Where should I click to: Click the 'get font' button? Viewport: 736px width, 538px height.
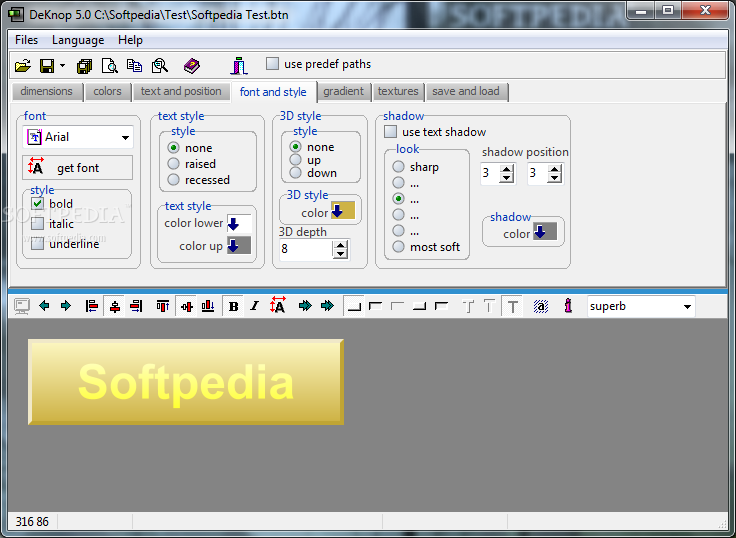coord(77,168)
